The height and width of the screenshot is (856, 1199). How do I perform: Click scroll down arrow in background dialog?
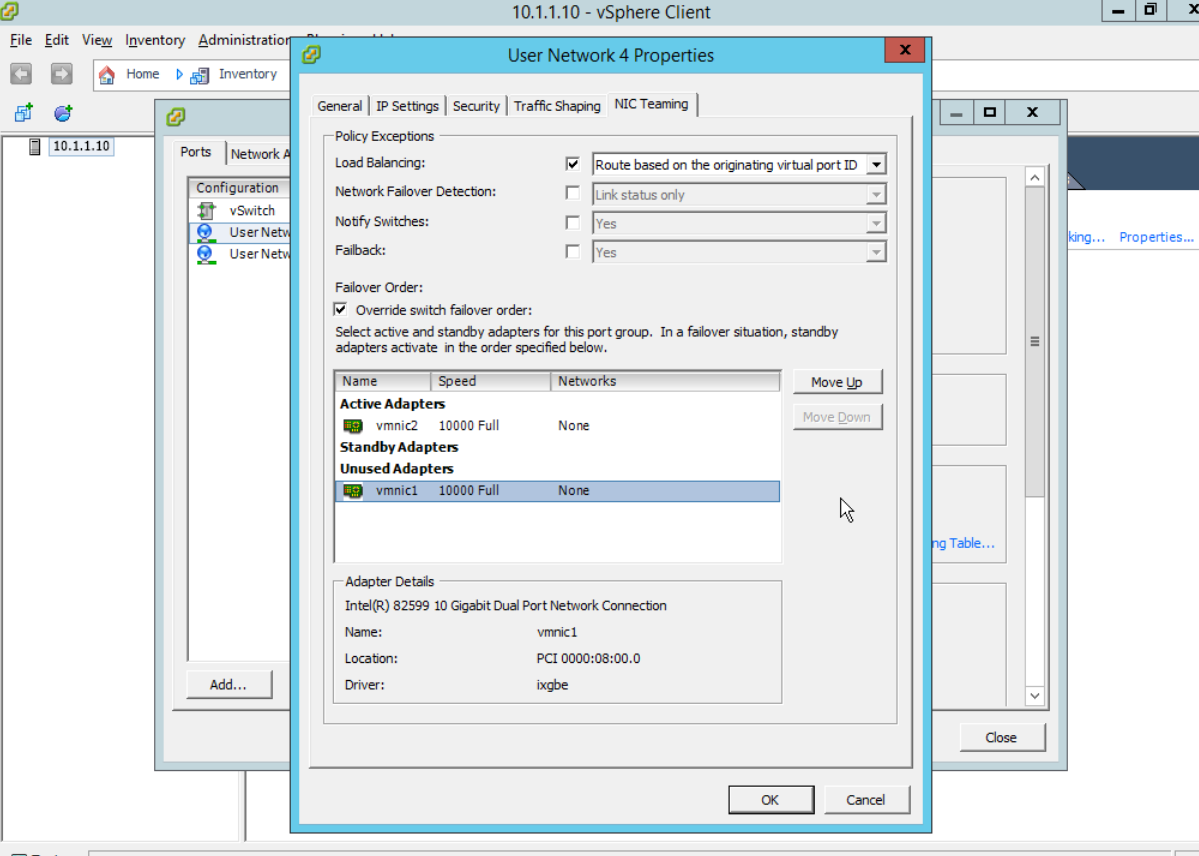1035,695
